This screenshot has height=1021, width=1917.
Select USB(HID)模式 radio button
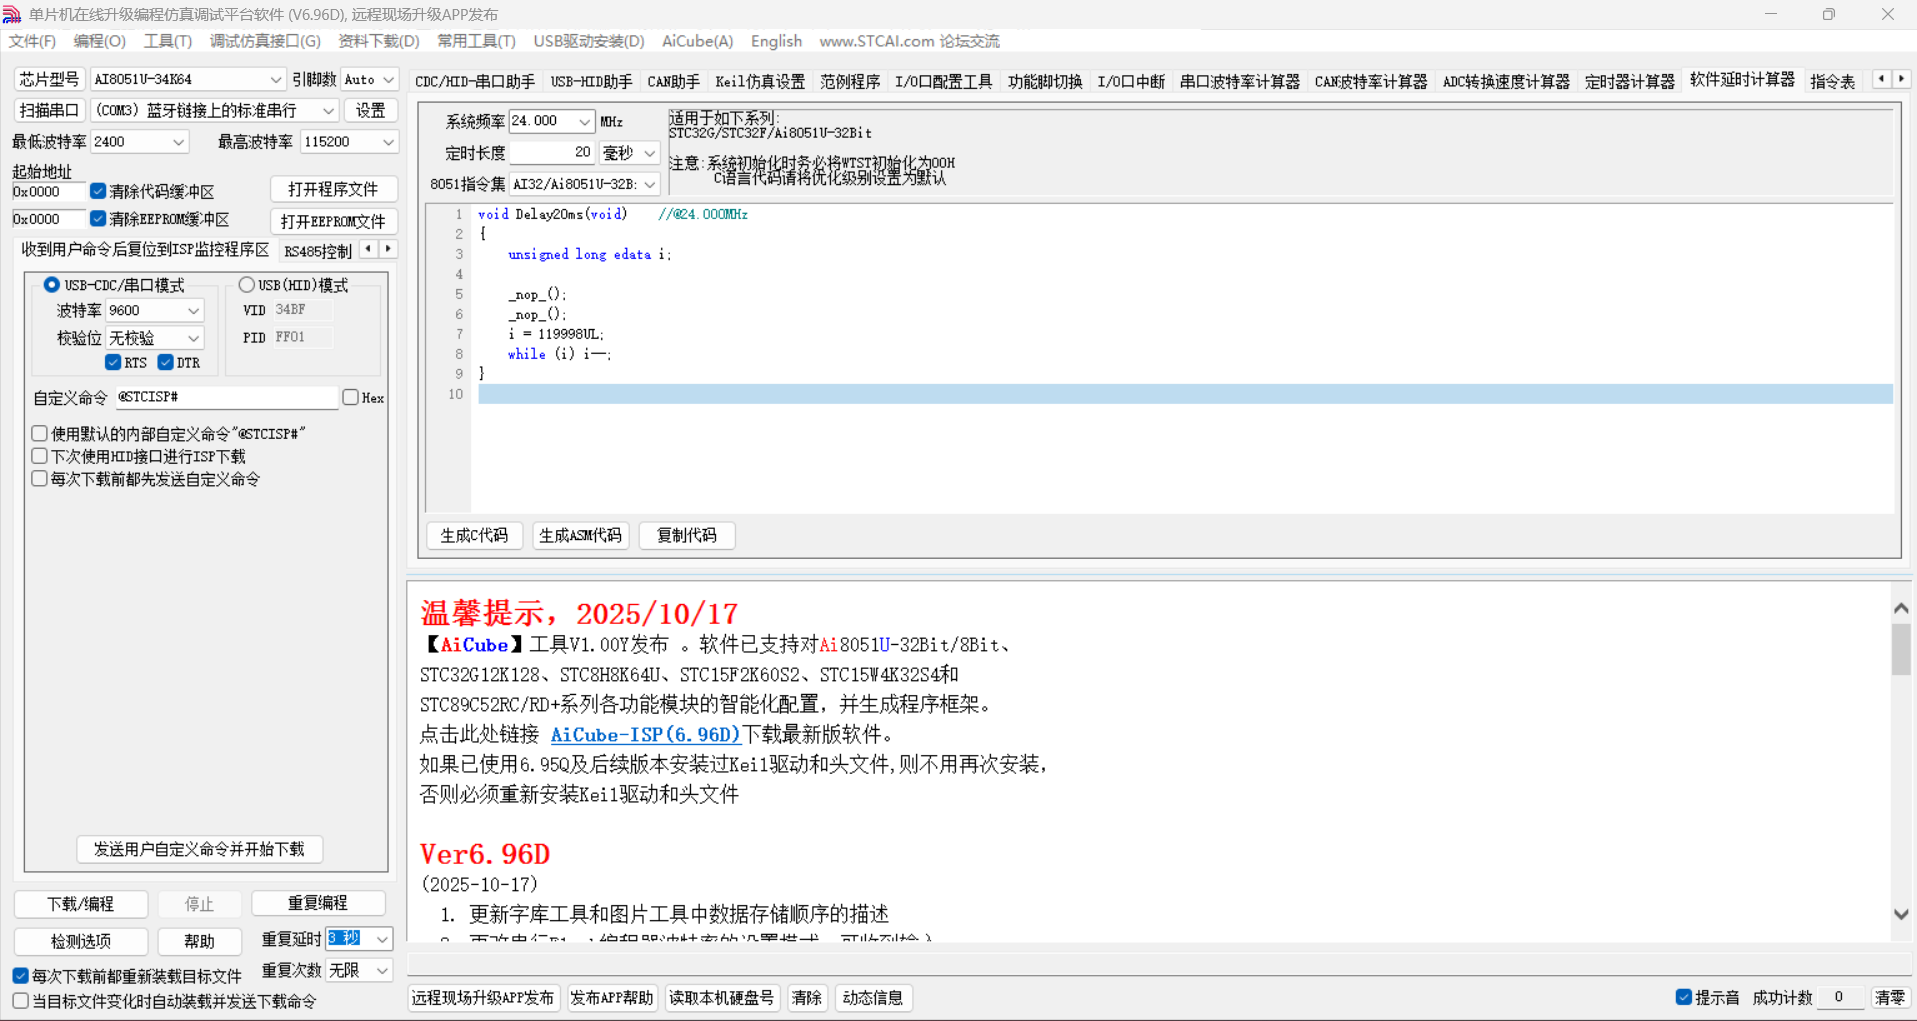[x=247, y=285]
